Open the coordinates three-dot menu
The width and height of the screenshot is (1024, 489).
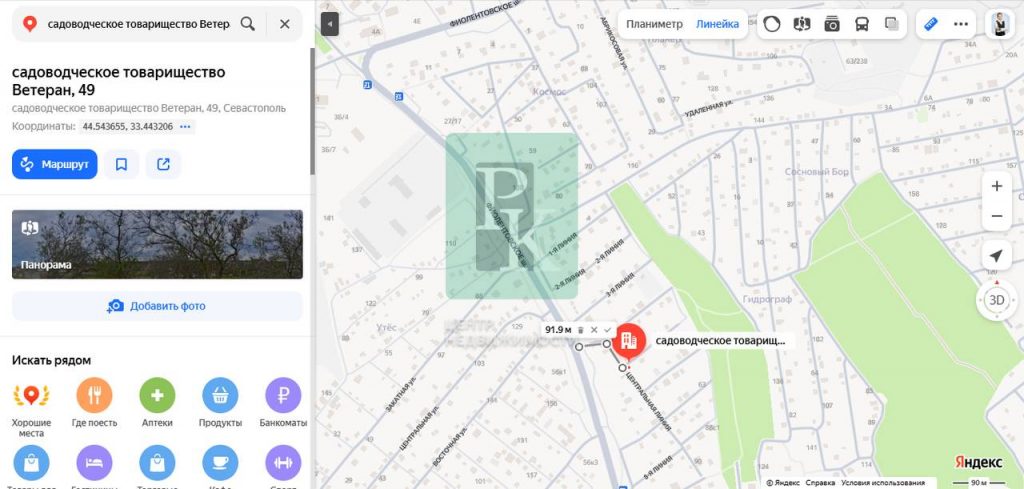[186, 127]
